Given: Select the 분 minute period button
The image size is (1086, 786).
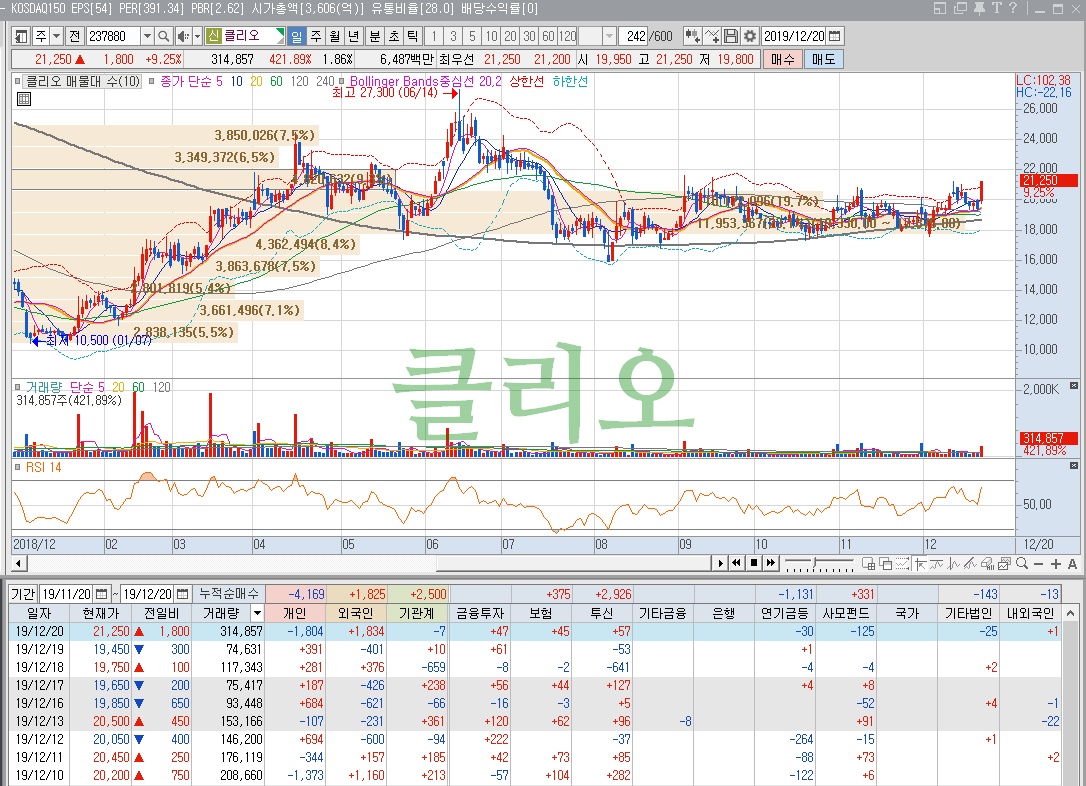Looking at the screenshot, I should 375,36.
